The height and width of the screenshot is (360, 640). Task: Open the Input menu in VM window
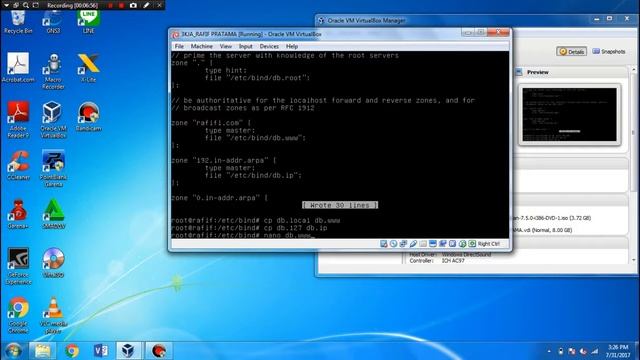246,46
